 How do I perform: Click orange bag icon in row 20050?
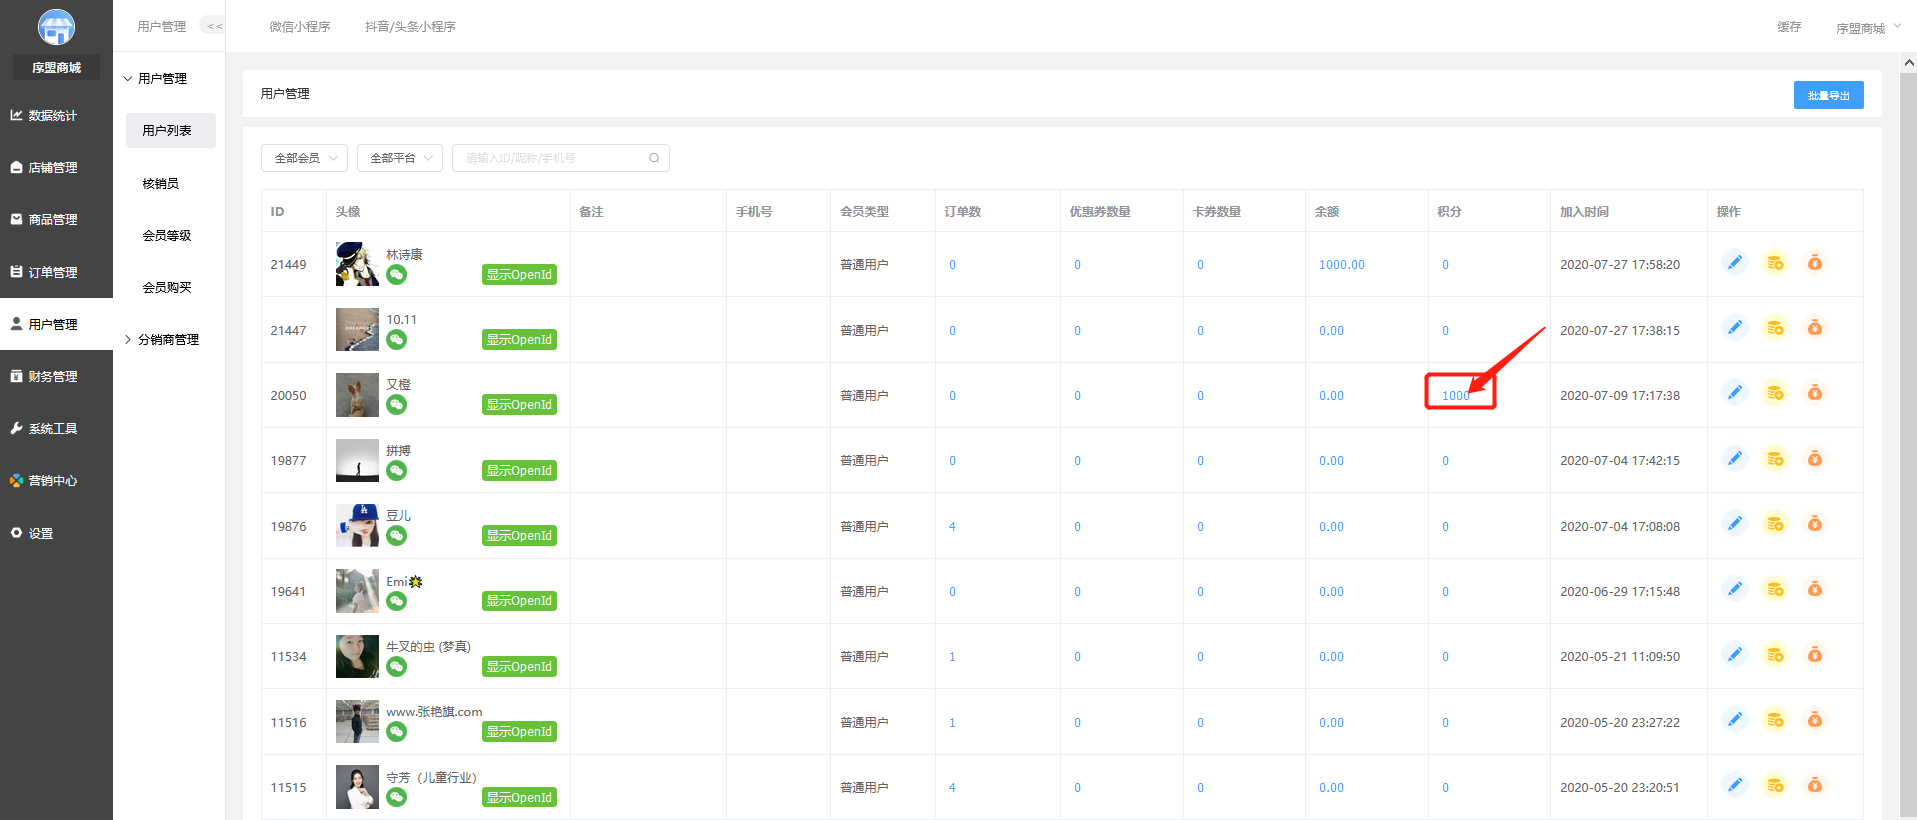1814,393
